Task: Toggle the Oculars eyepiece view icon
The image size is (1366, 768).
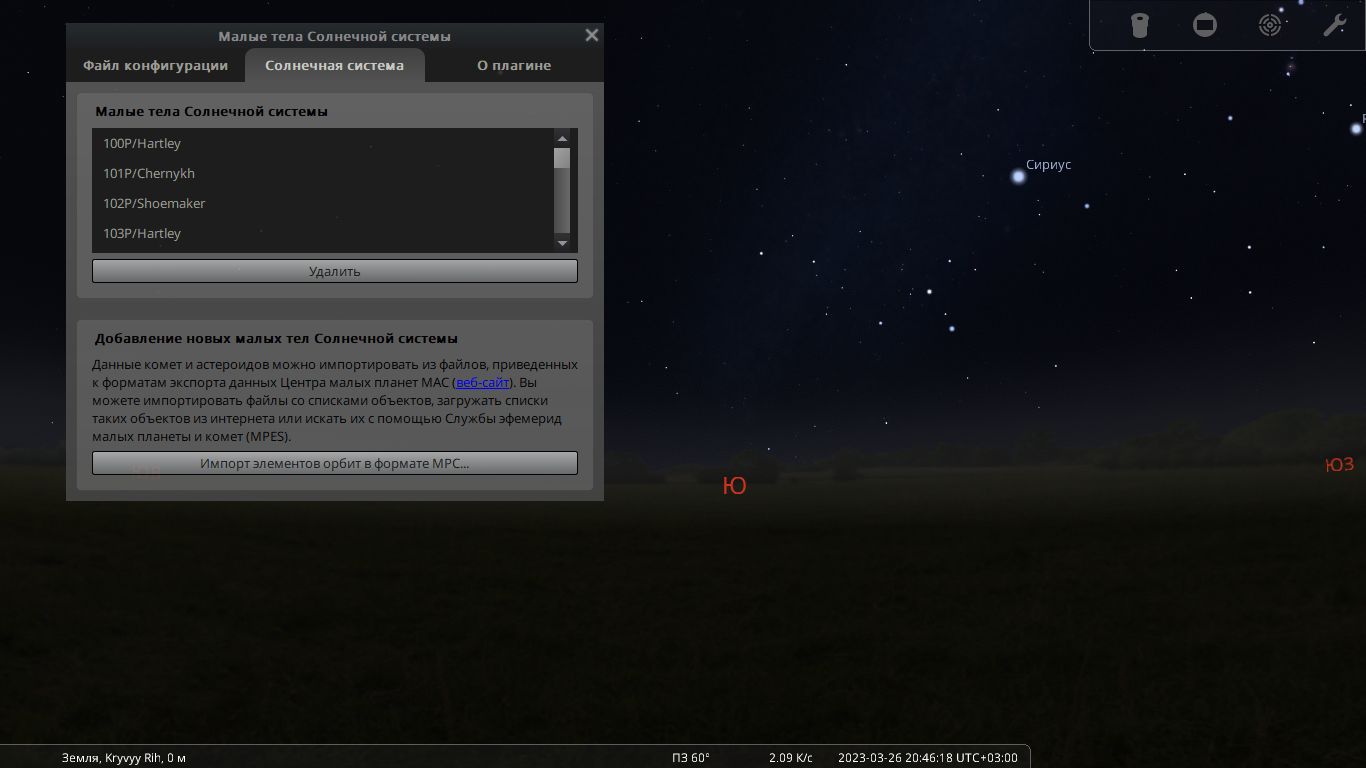Action: pyautogui.click(x=1139, y=25)
